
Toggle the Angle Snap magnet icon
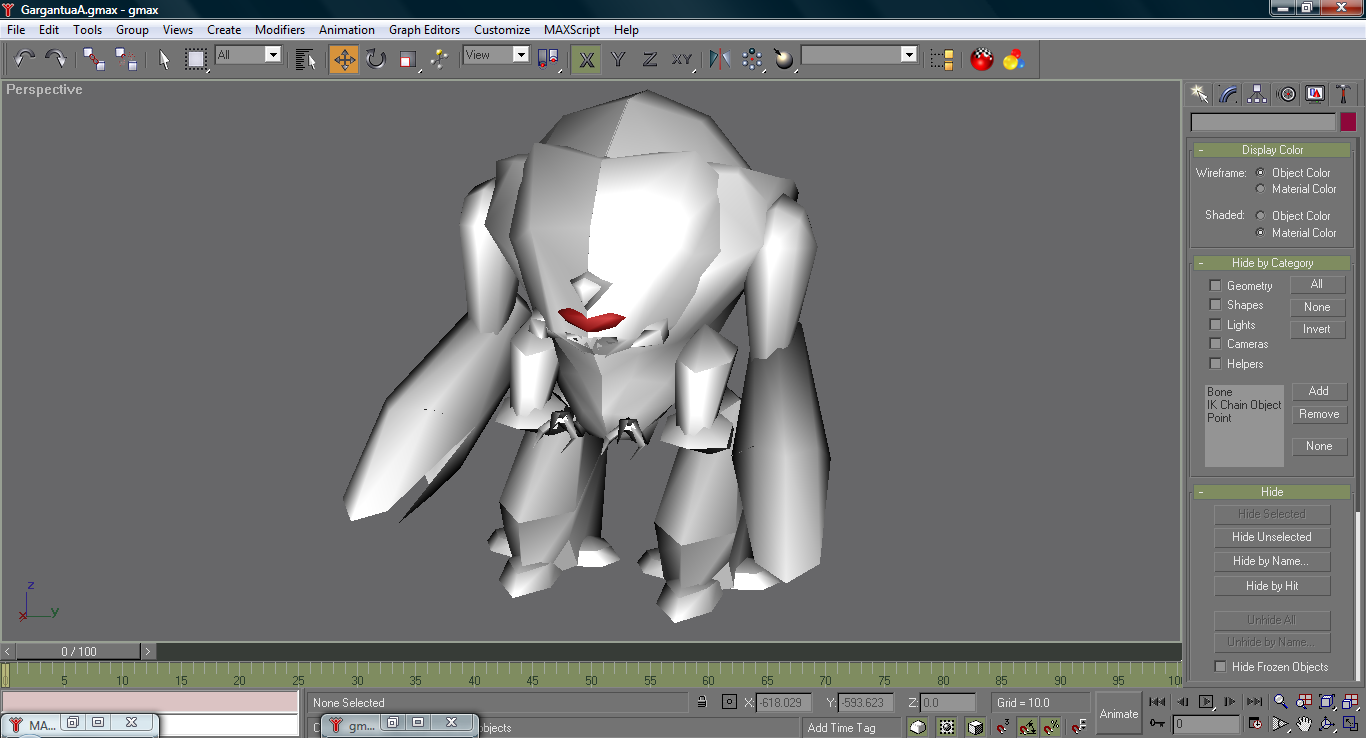pyautogui.click(x=1027, y=727)
